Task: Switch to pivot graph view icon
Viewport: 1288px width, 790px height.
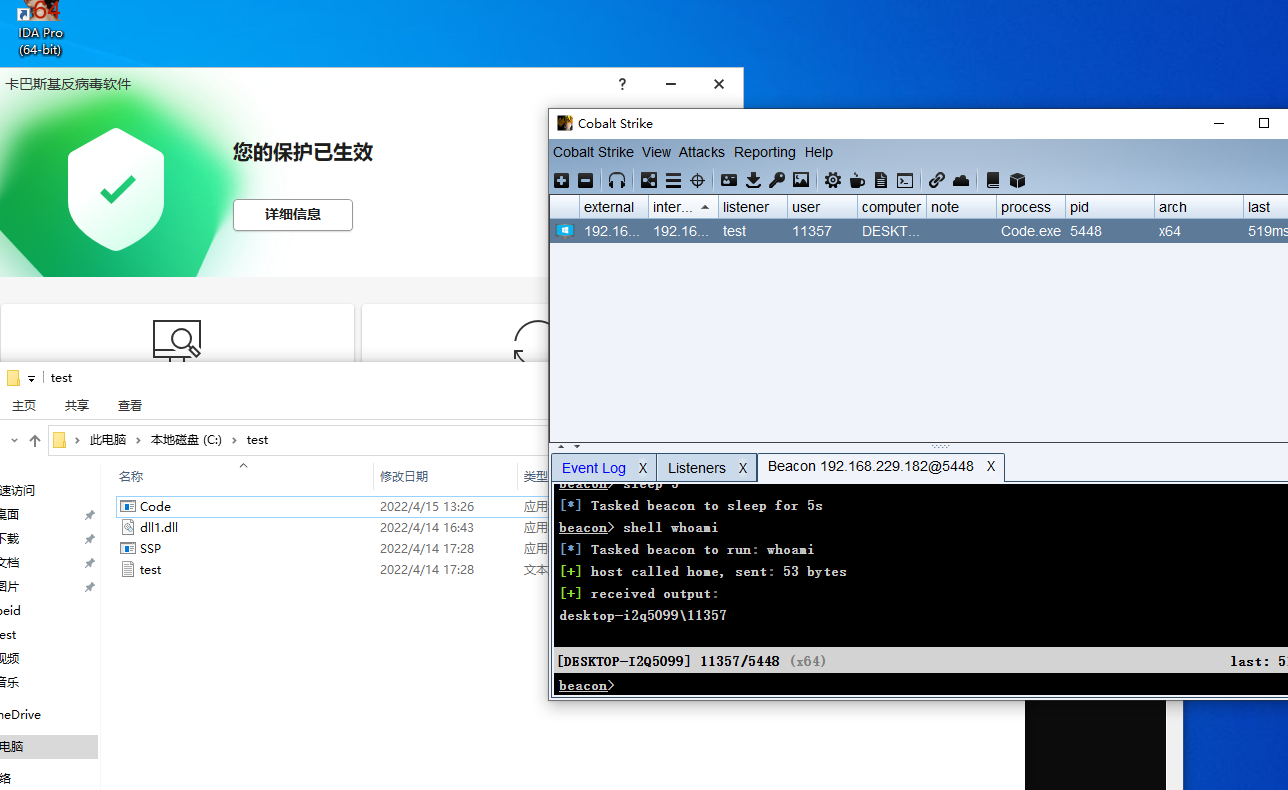Action: click(648, 180)
